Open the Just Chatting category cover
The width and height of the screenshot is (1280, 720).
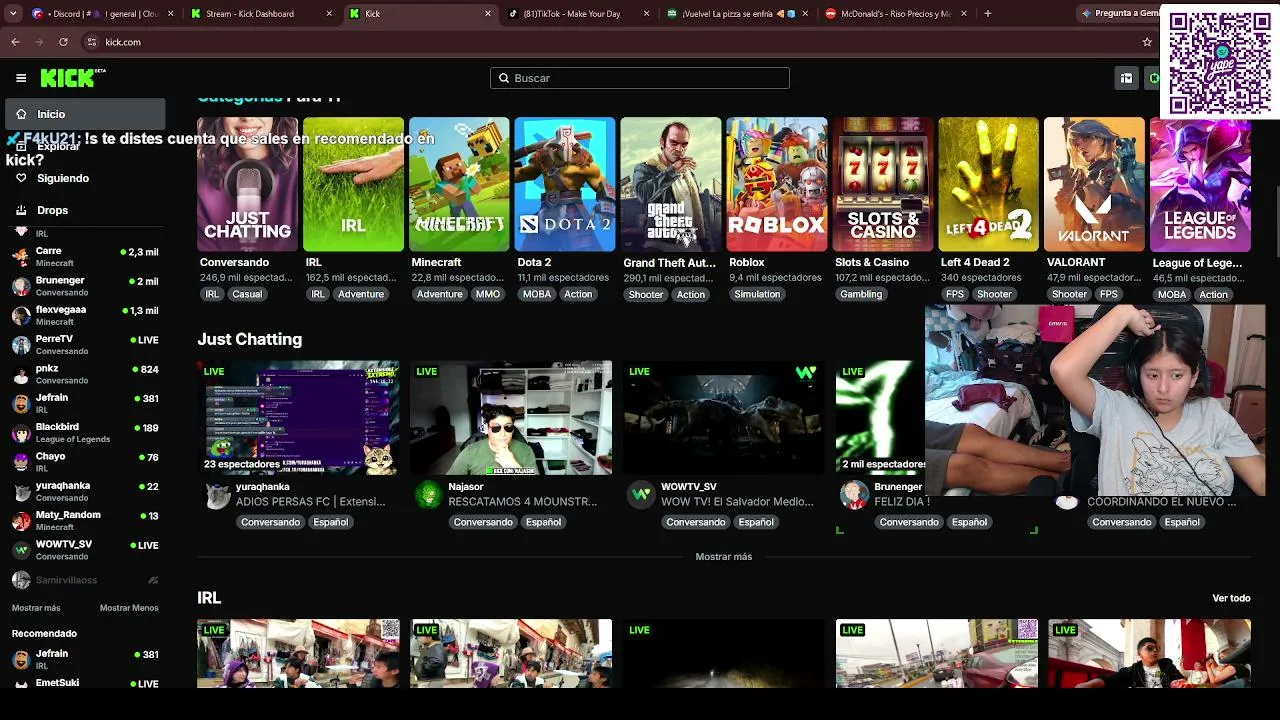(247, 184)
